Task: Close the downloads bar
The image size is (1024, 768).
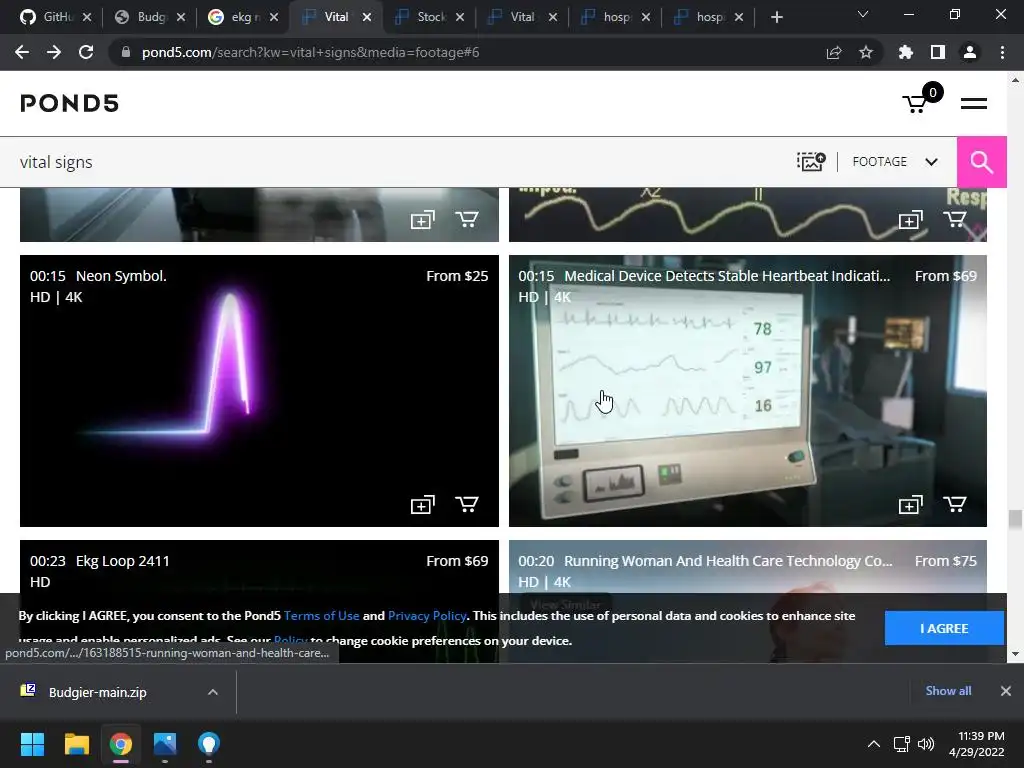Action: coord(1006,691)
